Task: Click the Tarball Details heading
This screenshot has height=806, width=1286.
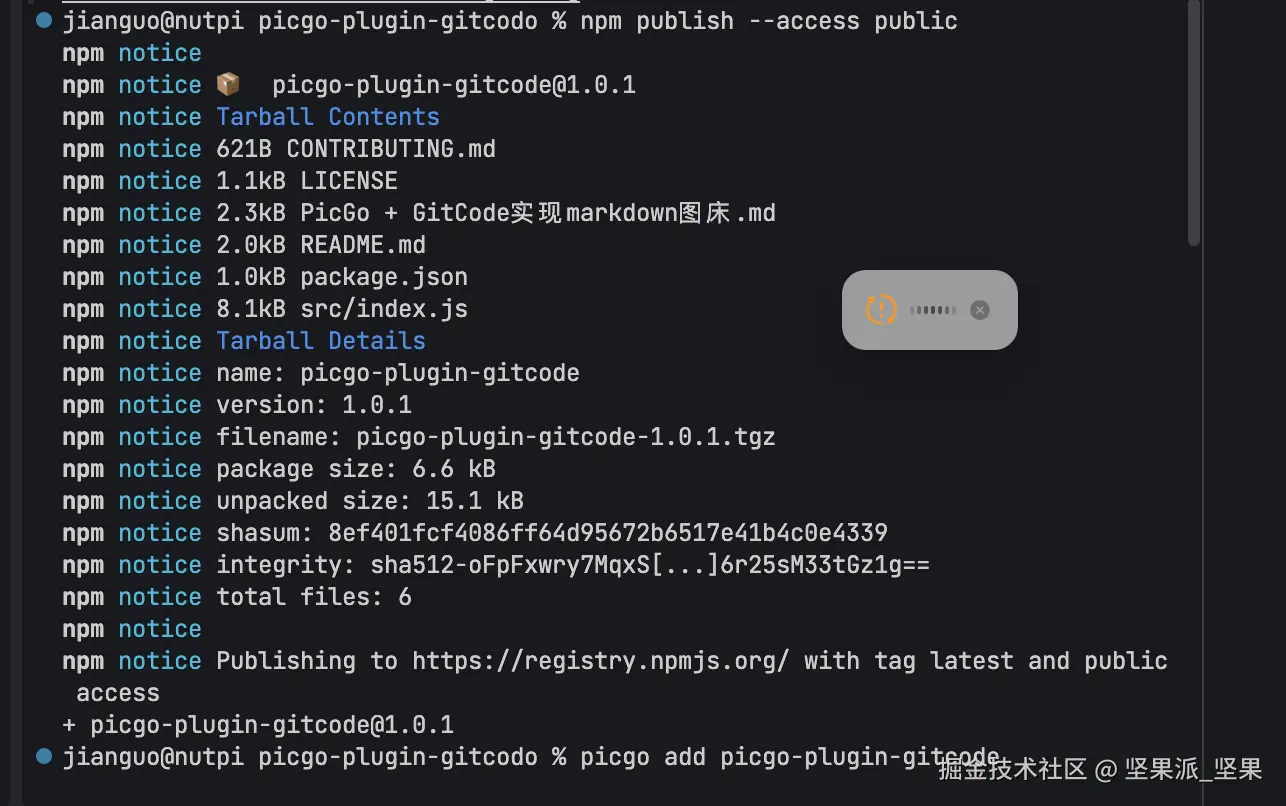Action: coord(321,341)
